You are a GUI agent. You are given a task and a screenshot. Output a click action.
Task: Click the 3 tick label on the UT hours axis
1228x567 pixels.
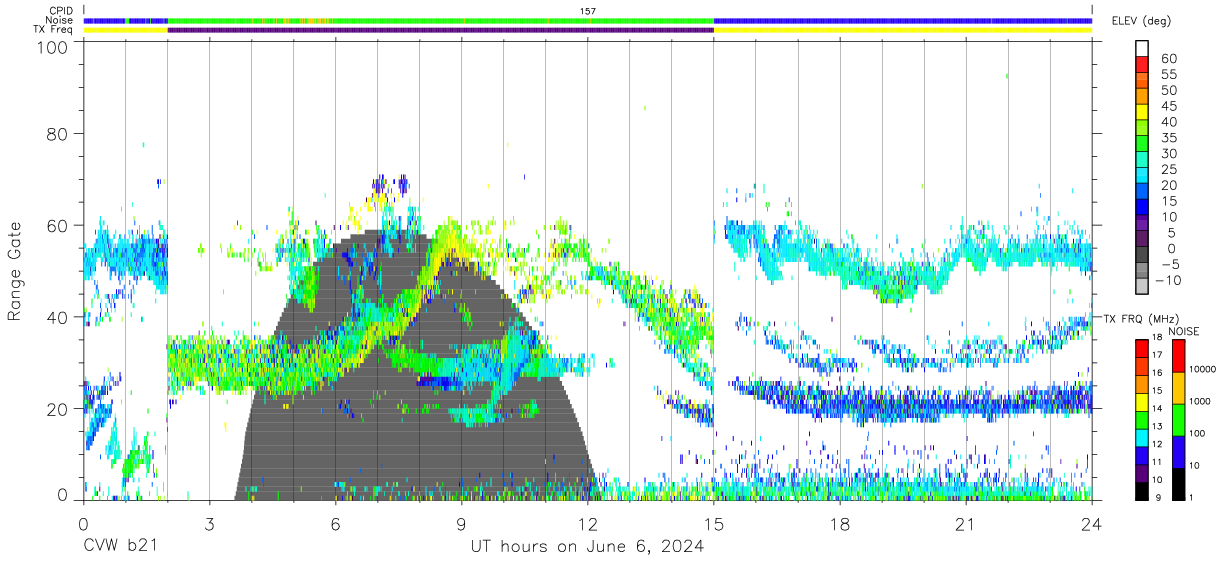coord(209,524)
